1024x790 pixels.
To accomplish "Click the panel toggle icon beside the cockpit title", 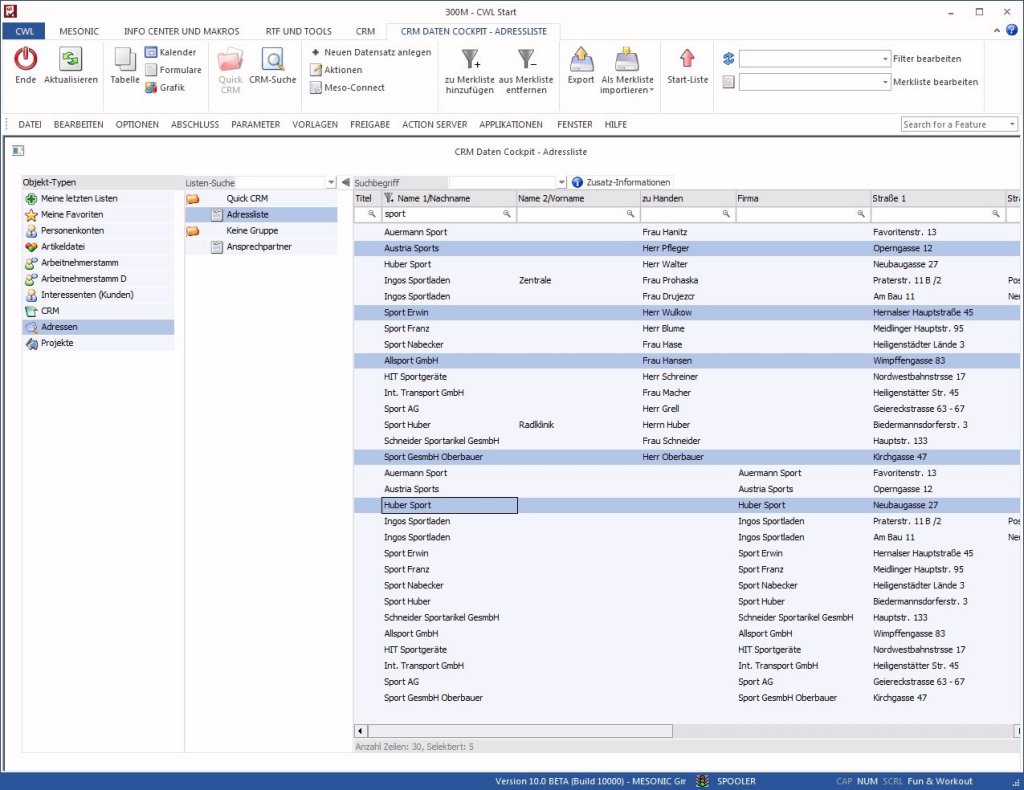I will [18, 151].
